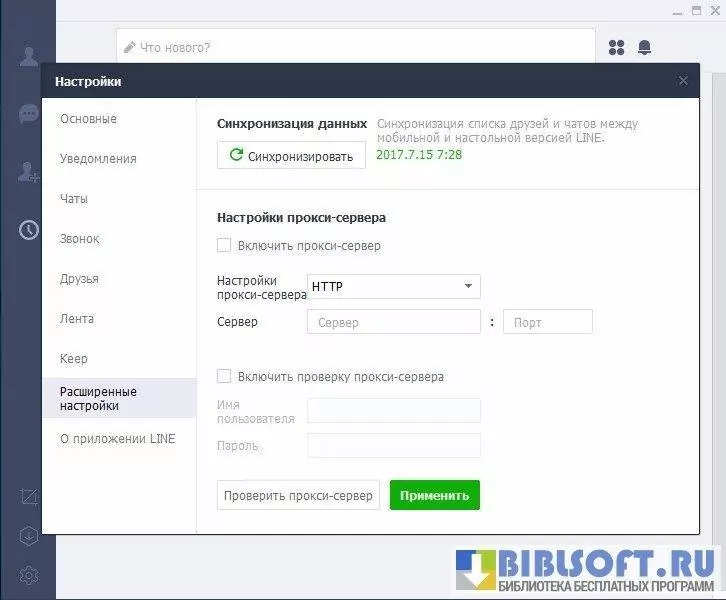The width and height of the screenshot is (726, 600).
Task: Switch to the 'Основные' settings tab
Action: (88, 119)
